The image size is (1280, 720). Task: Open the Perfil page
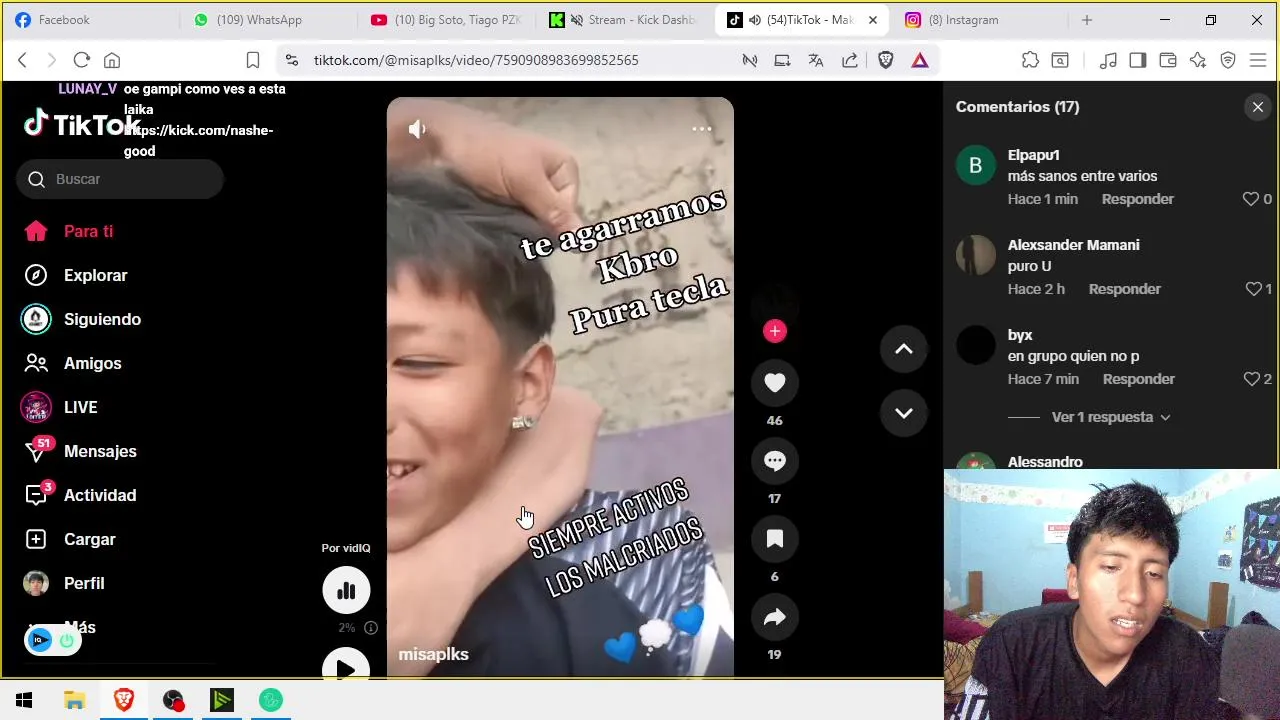tap(84, 583)
